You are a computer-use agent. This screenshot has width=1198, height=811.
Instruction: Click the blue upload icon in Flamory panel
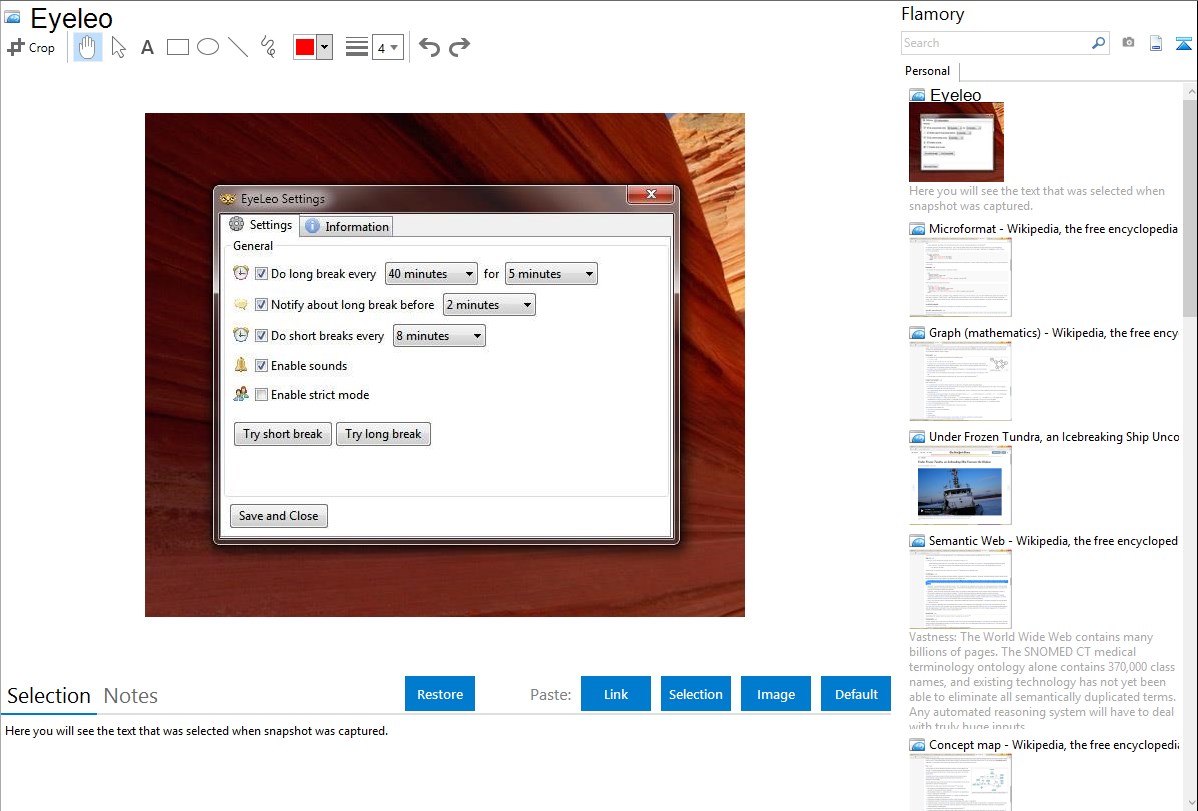point(1183,43)
